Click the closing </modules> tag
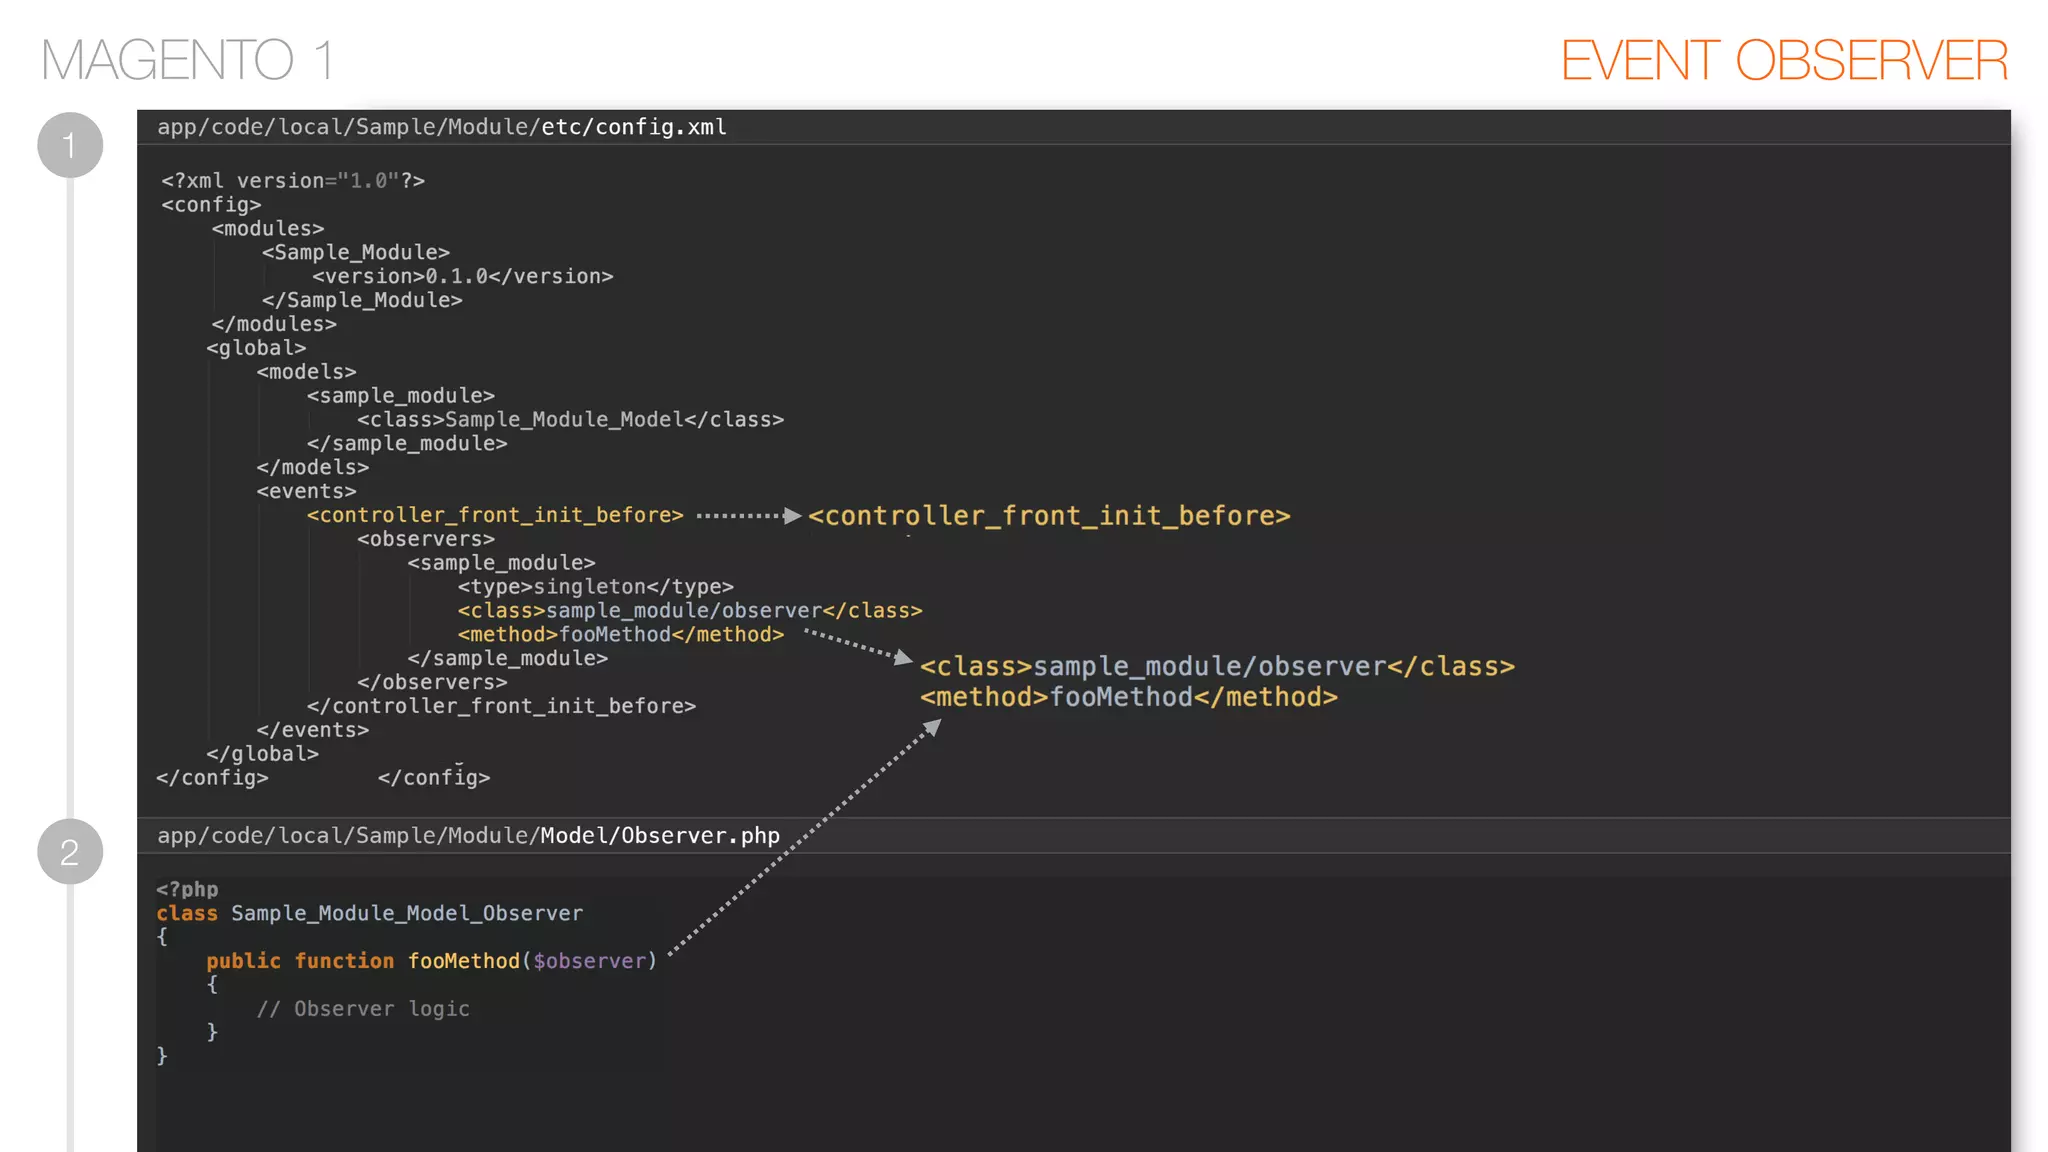The width and height of the screenshot is (2048, 1152). click(x=274, y=324)
